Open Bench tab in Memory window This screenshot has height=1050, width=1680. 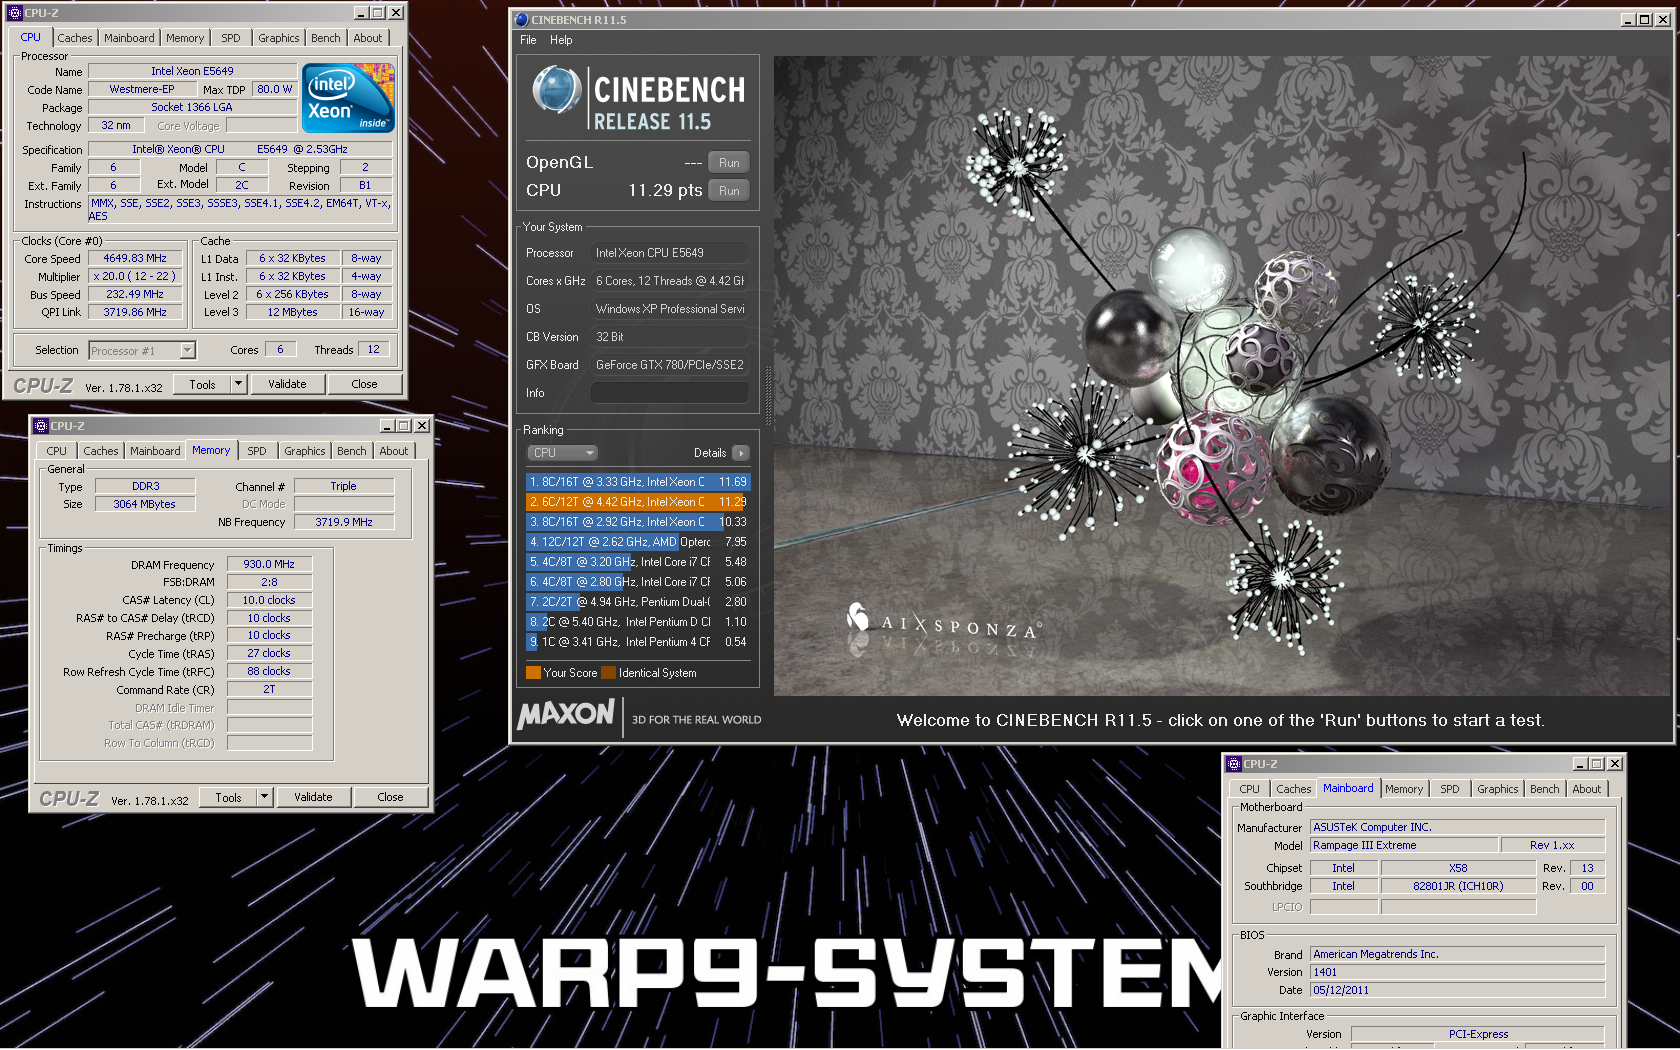pos(352,451)
